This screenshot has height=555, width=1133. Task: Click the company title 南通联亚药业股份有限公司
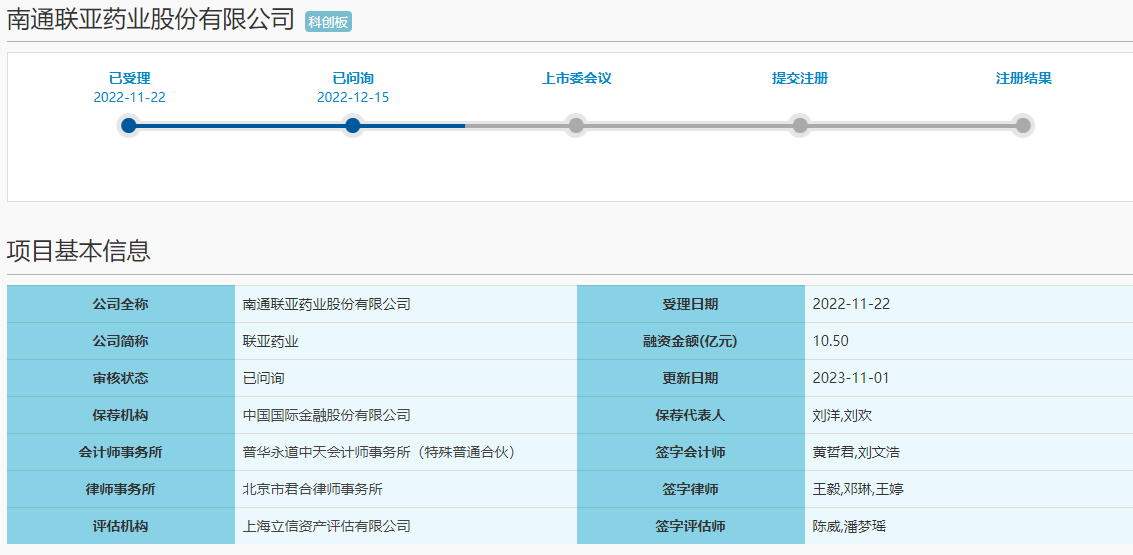tap(151, 20)
